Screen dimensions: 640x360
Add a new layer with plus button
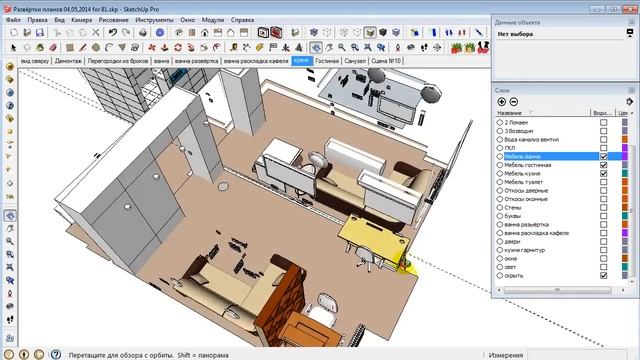coord(502,102)
